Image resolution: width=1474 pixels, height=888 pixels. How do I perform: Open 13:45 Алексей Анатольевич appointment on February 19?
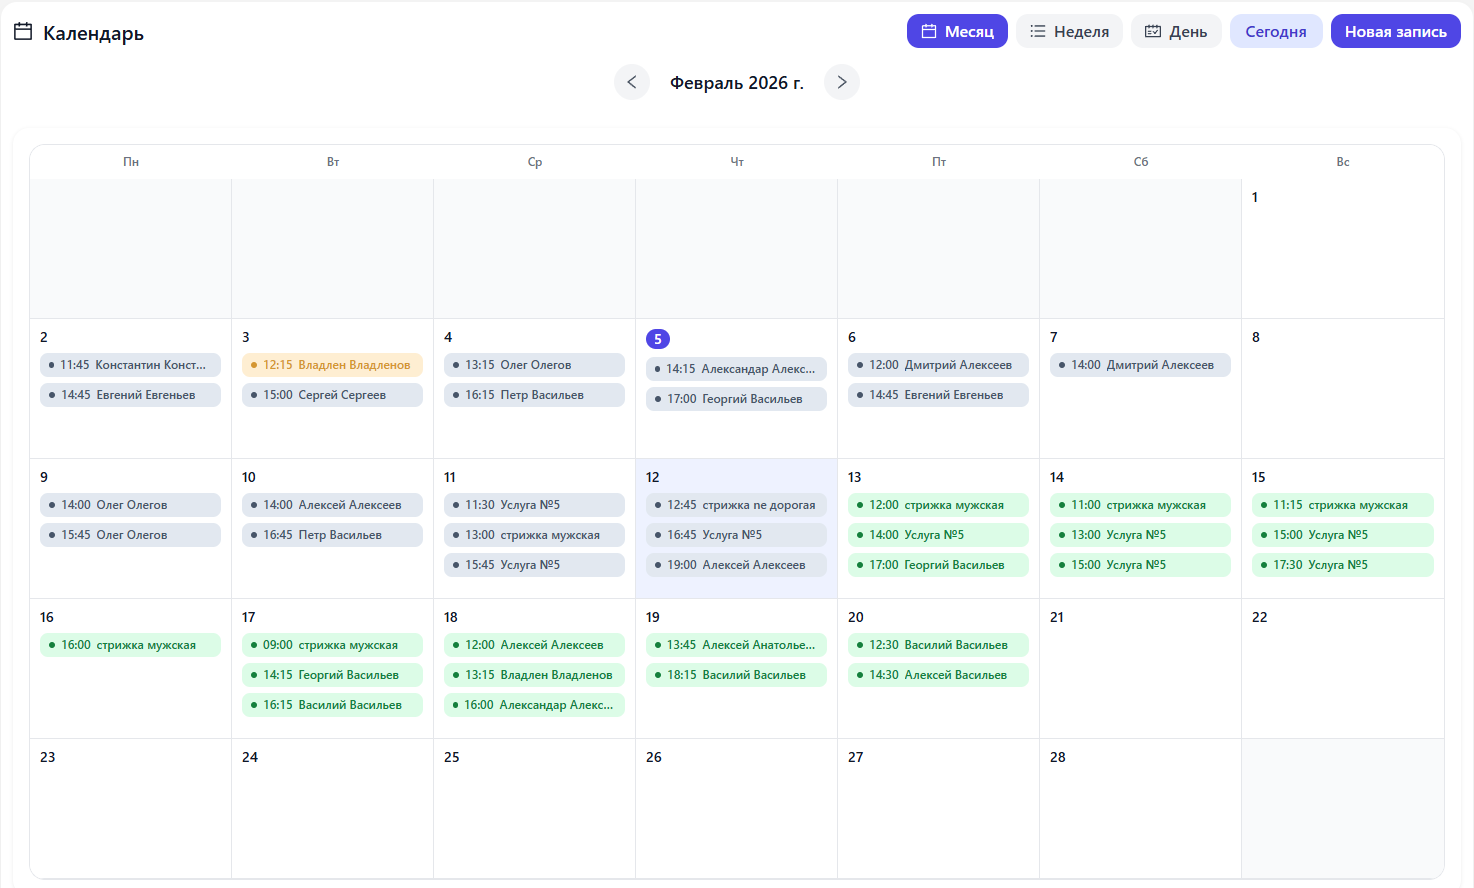(x=736, y=645)
